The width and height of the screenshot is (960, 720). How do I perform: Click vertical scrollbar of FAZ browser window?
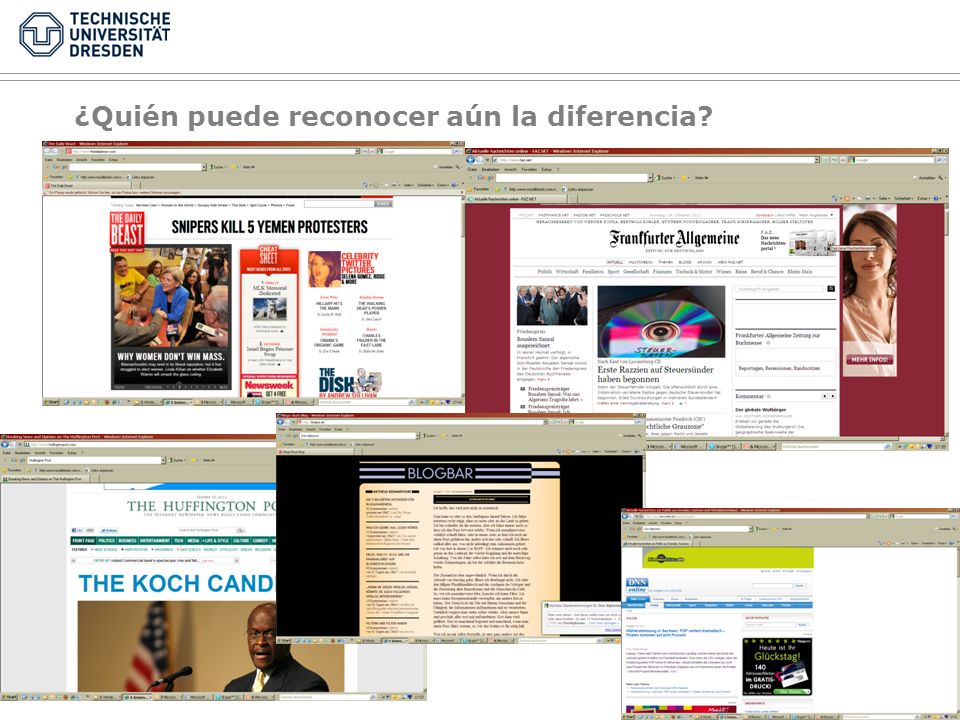click(945, 321)
